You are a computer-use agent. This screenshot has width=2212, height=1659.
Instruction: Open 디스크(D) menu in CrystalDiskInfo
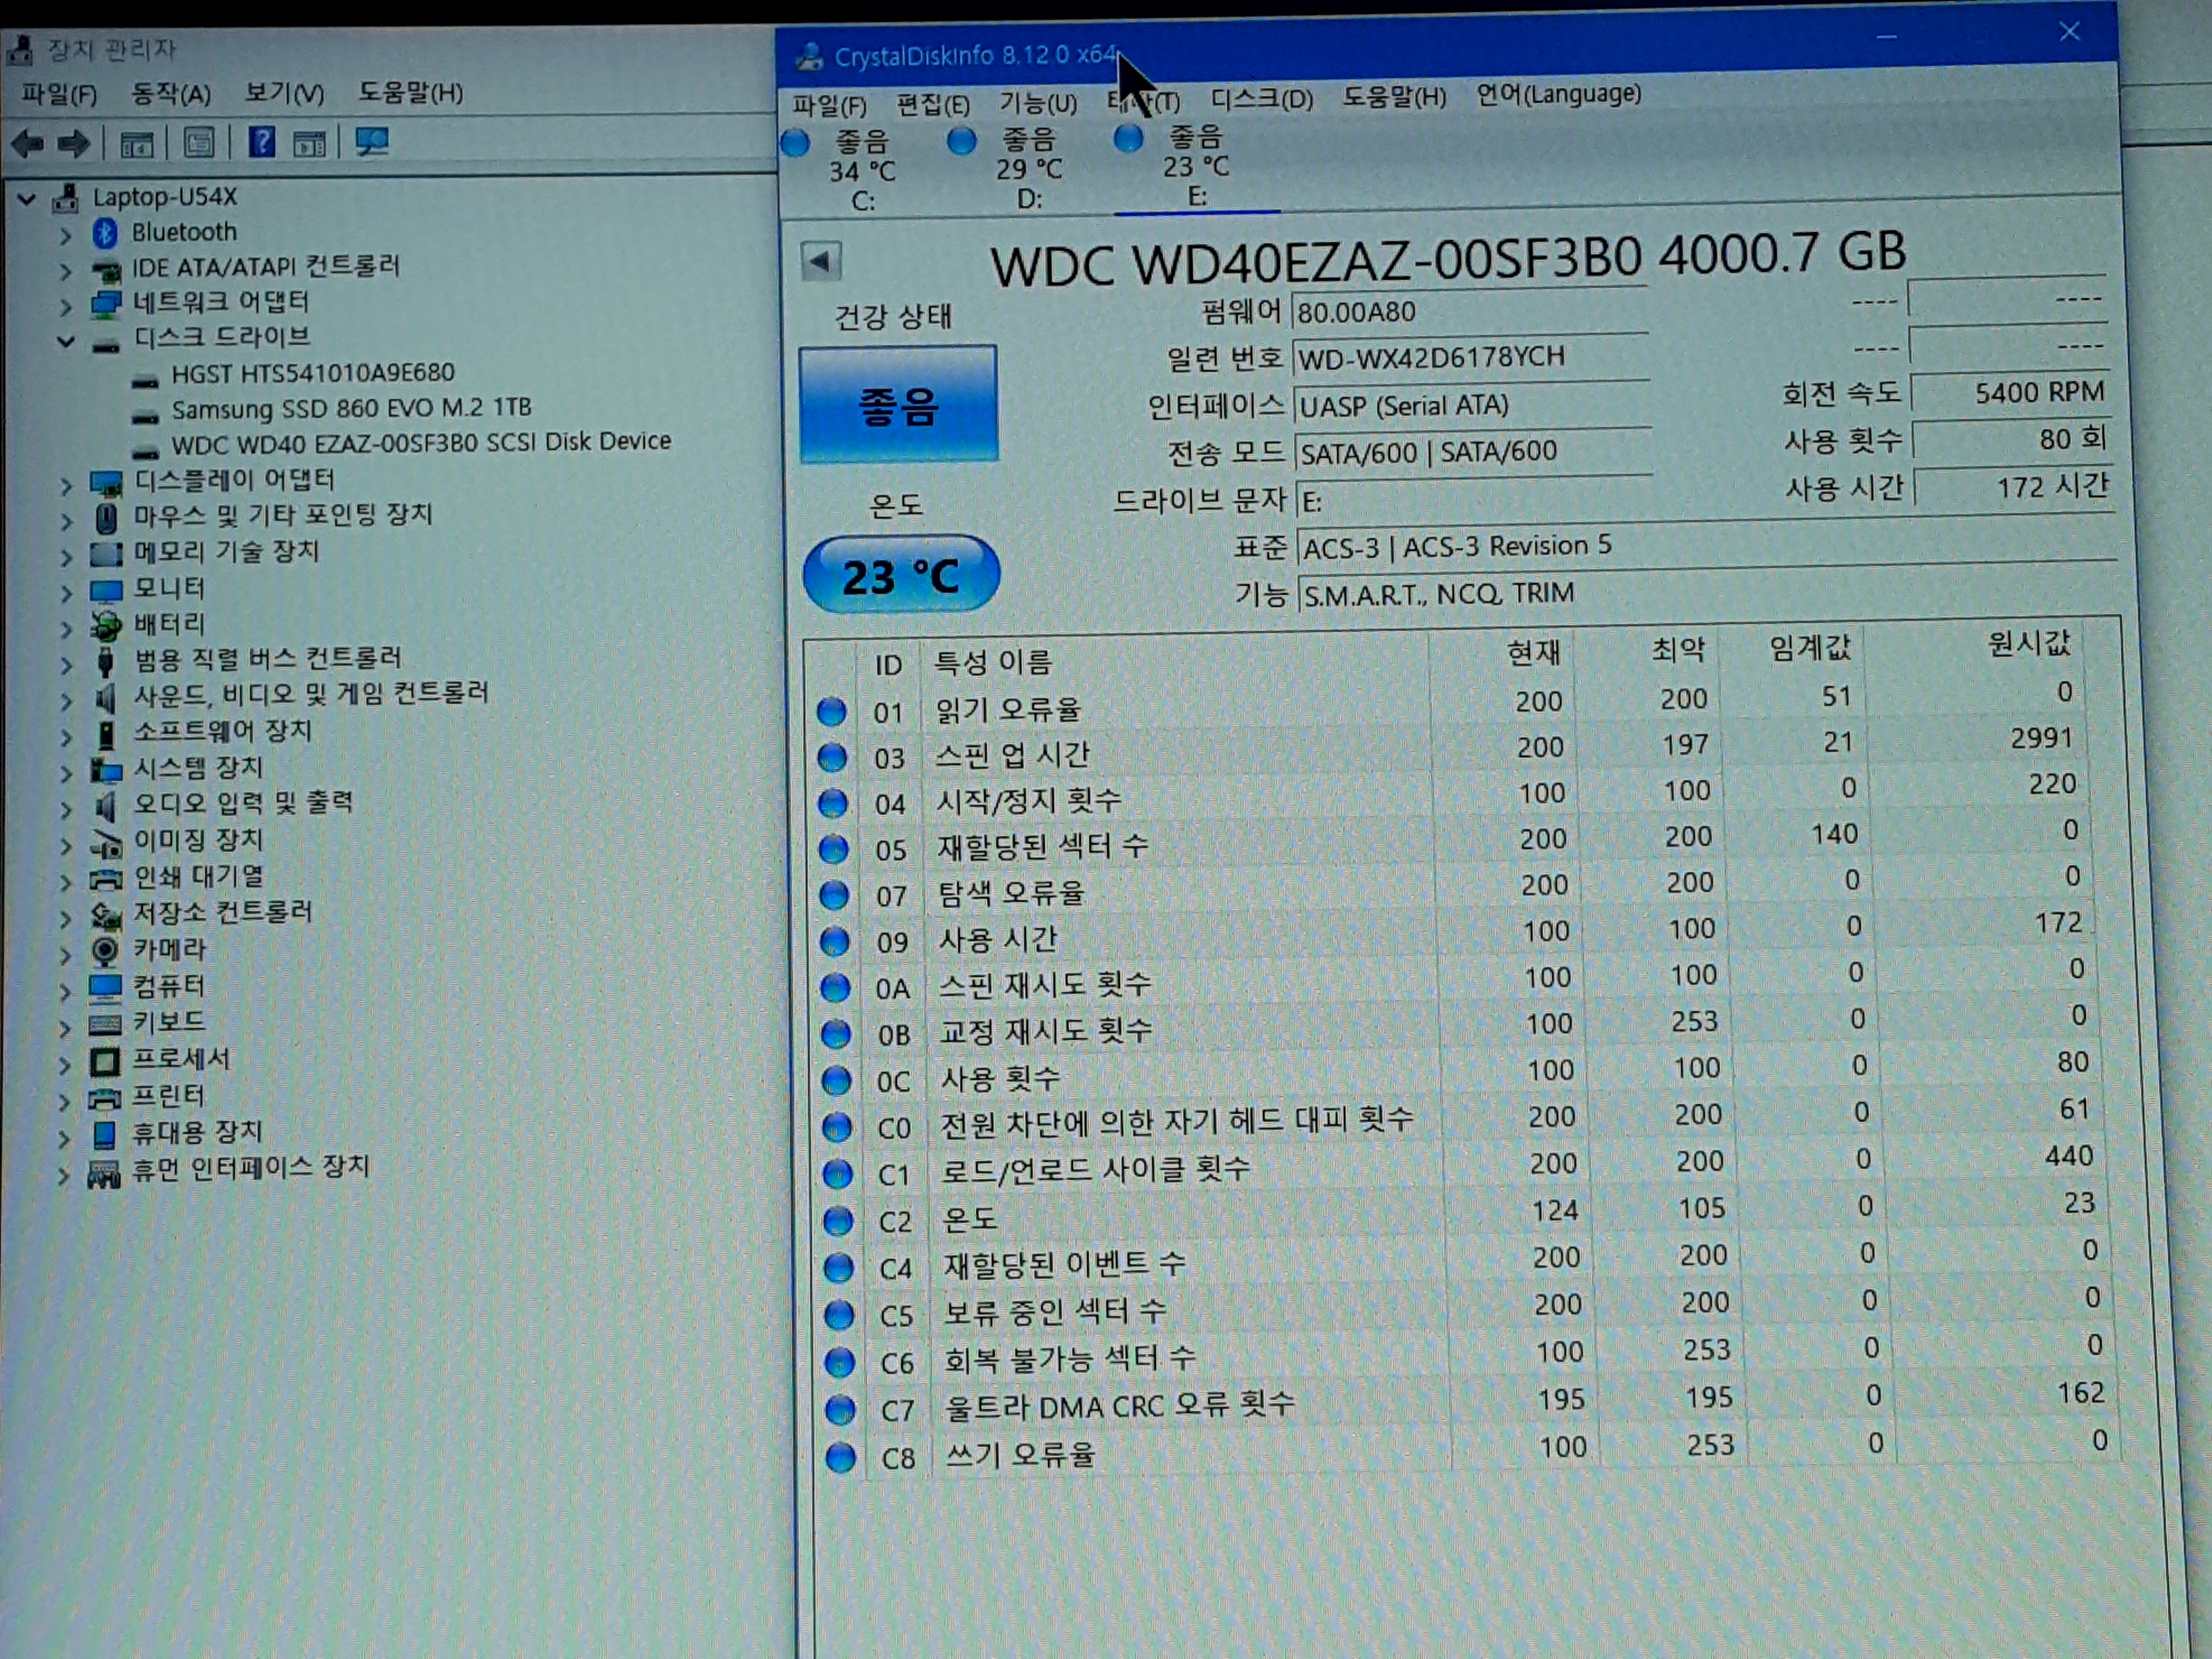1261,98
